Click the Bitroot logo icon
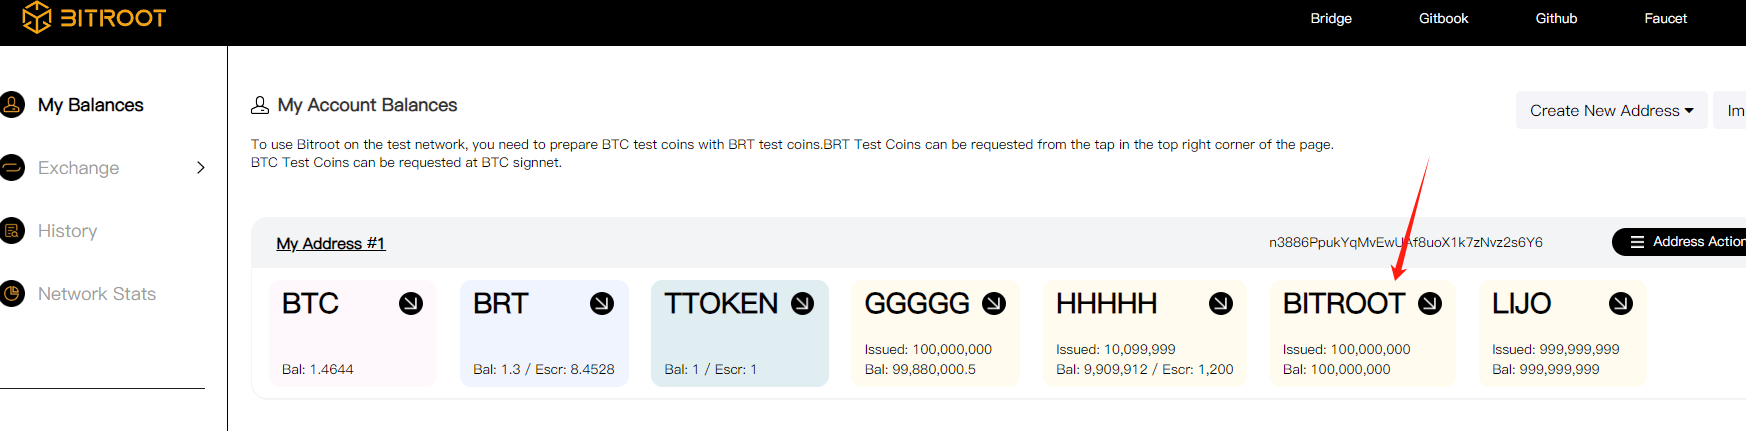This screenshot has height=431, width=1746. pyautogui.click(x=37, y=17)
